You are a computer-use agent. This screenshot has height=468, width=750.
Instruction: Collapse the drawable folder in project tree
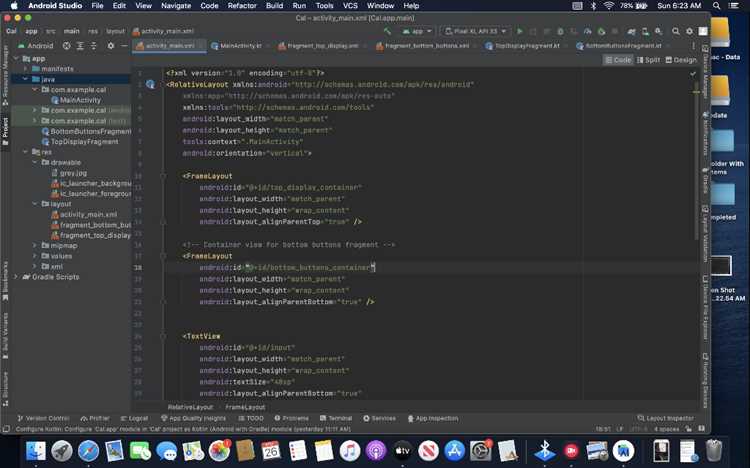[34, 163]
